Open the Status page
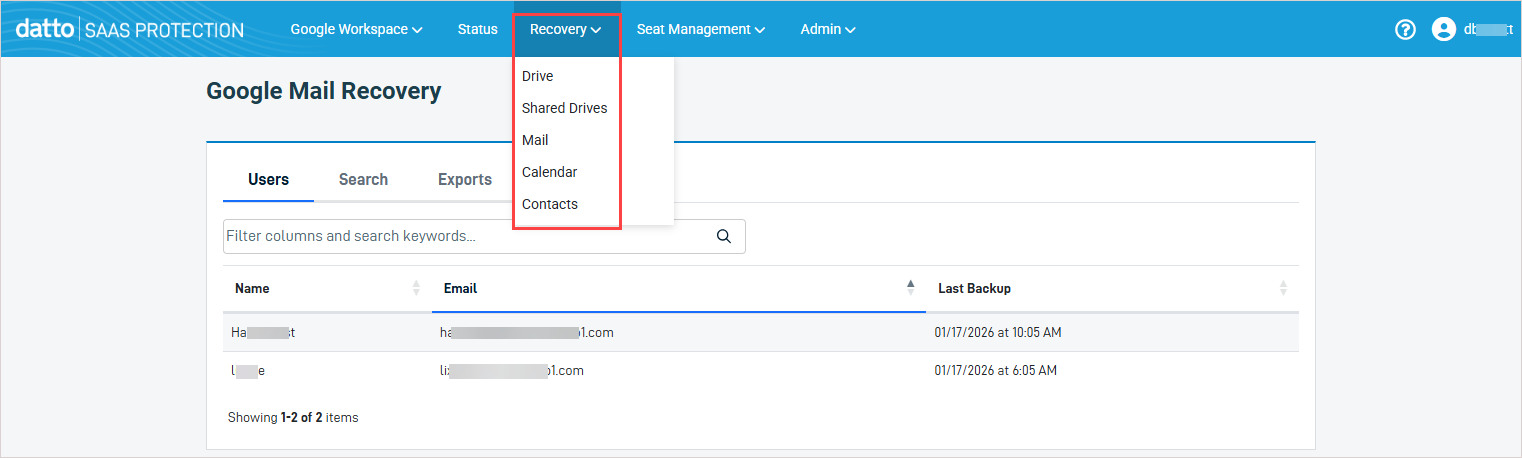Screen dimensions: 1522x458 [477, 30]
